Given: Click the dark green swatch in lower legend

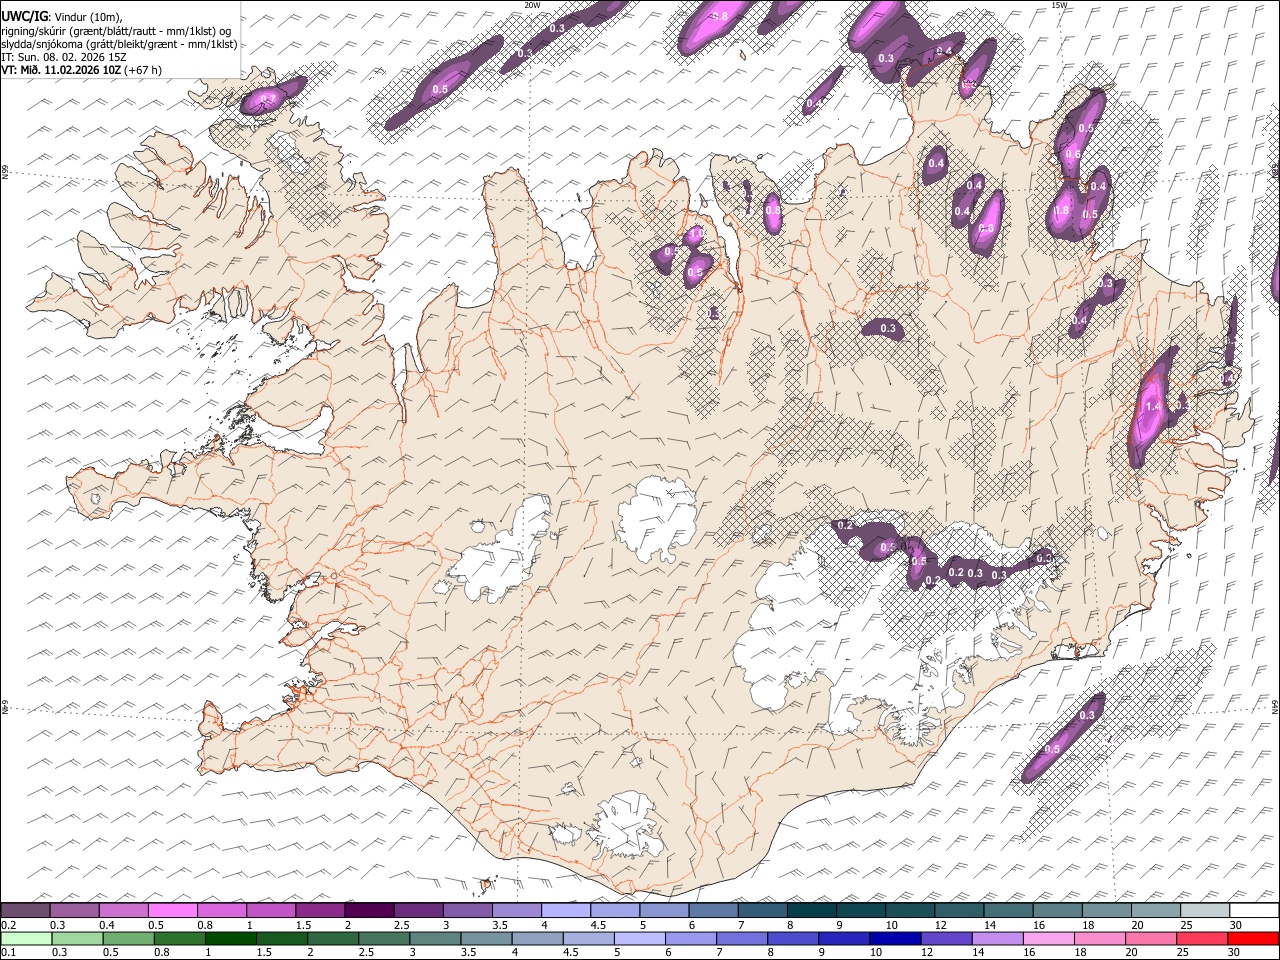Looking at the screenshot, I should 230,939.
